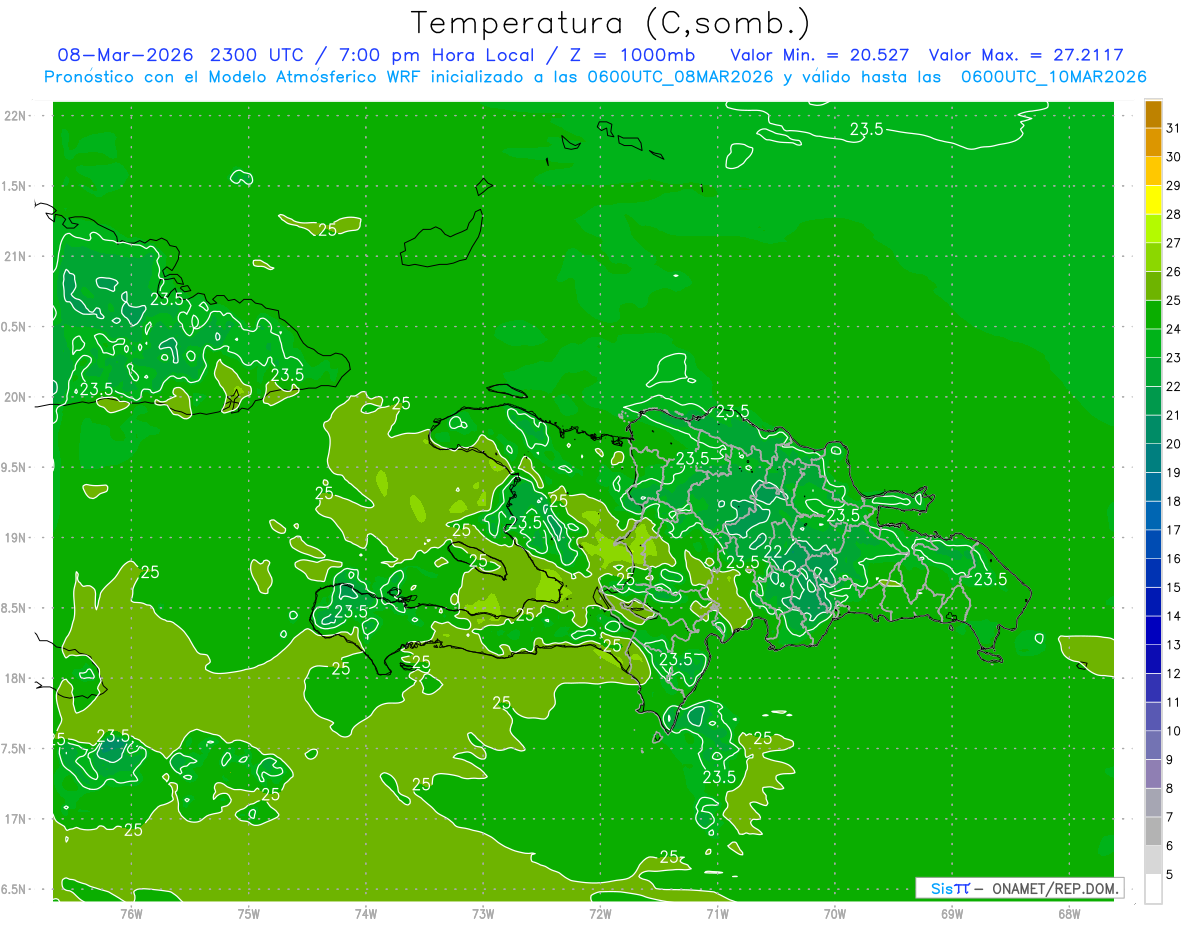
Task: Click the dark blue swatch between 13 and 14
Action: coord(1153,631)
